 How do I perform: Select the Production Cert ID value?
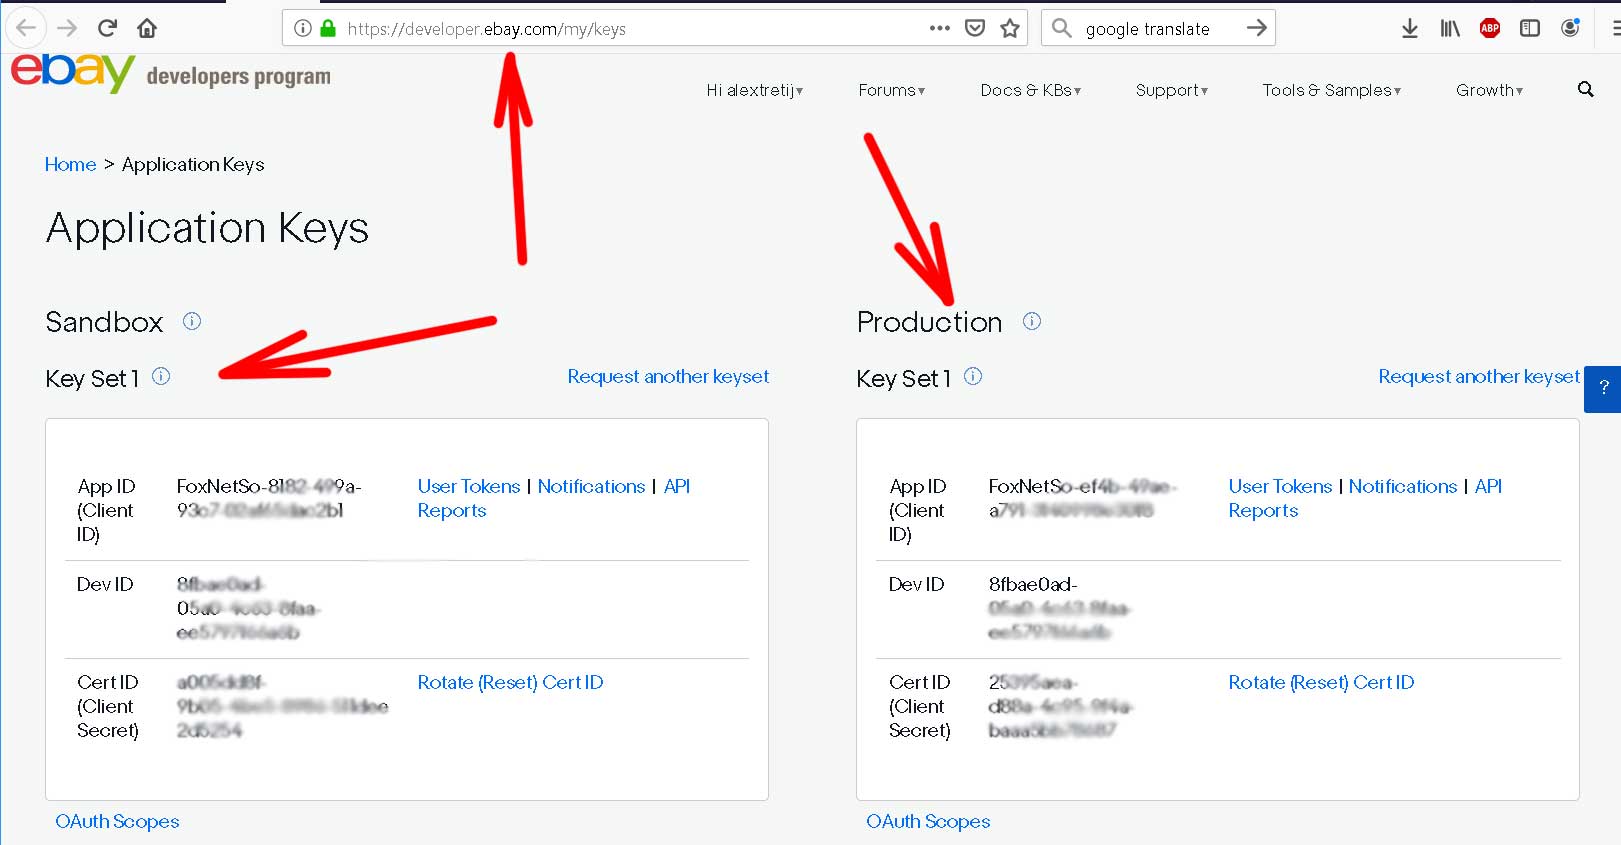pos(1061,706)
